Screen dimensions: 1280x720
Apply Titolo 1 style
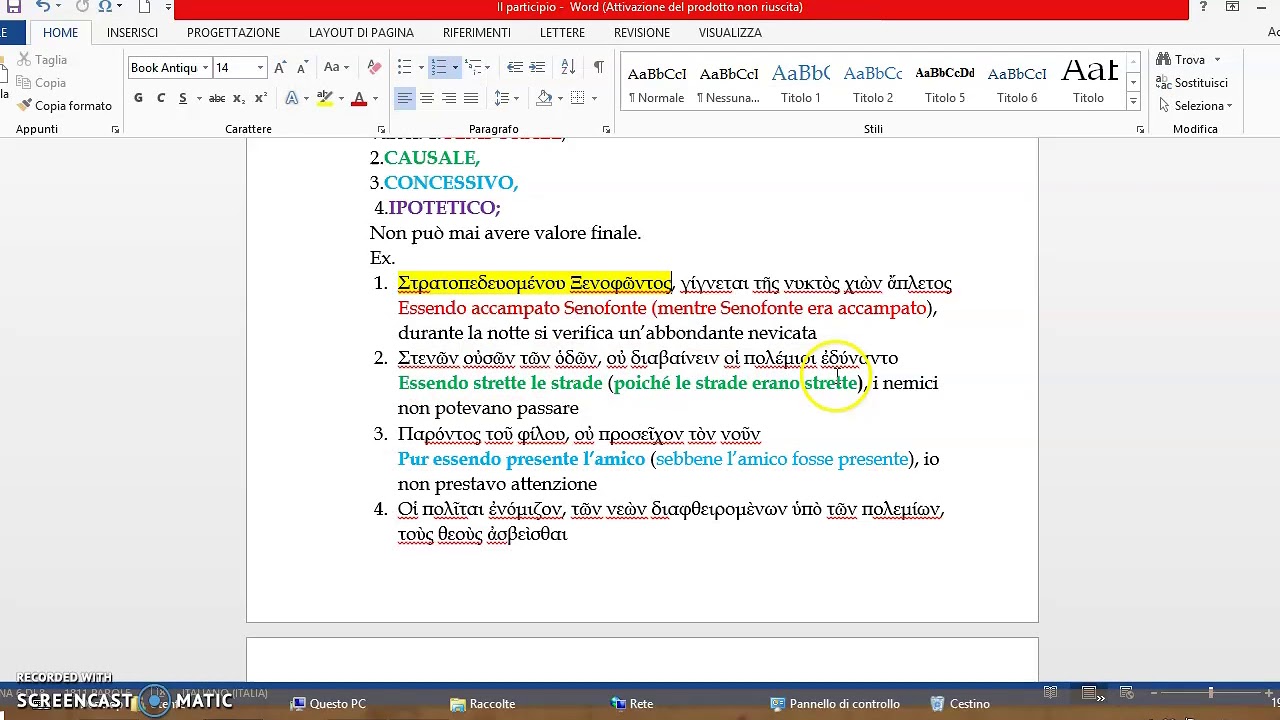click(800, 83)
